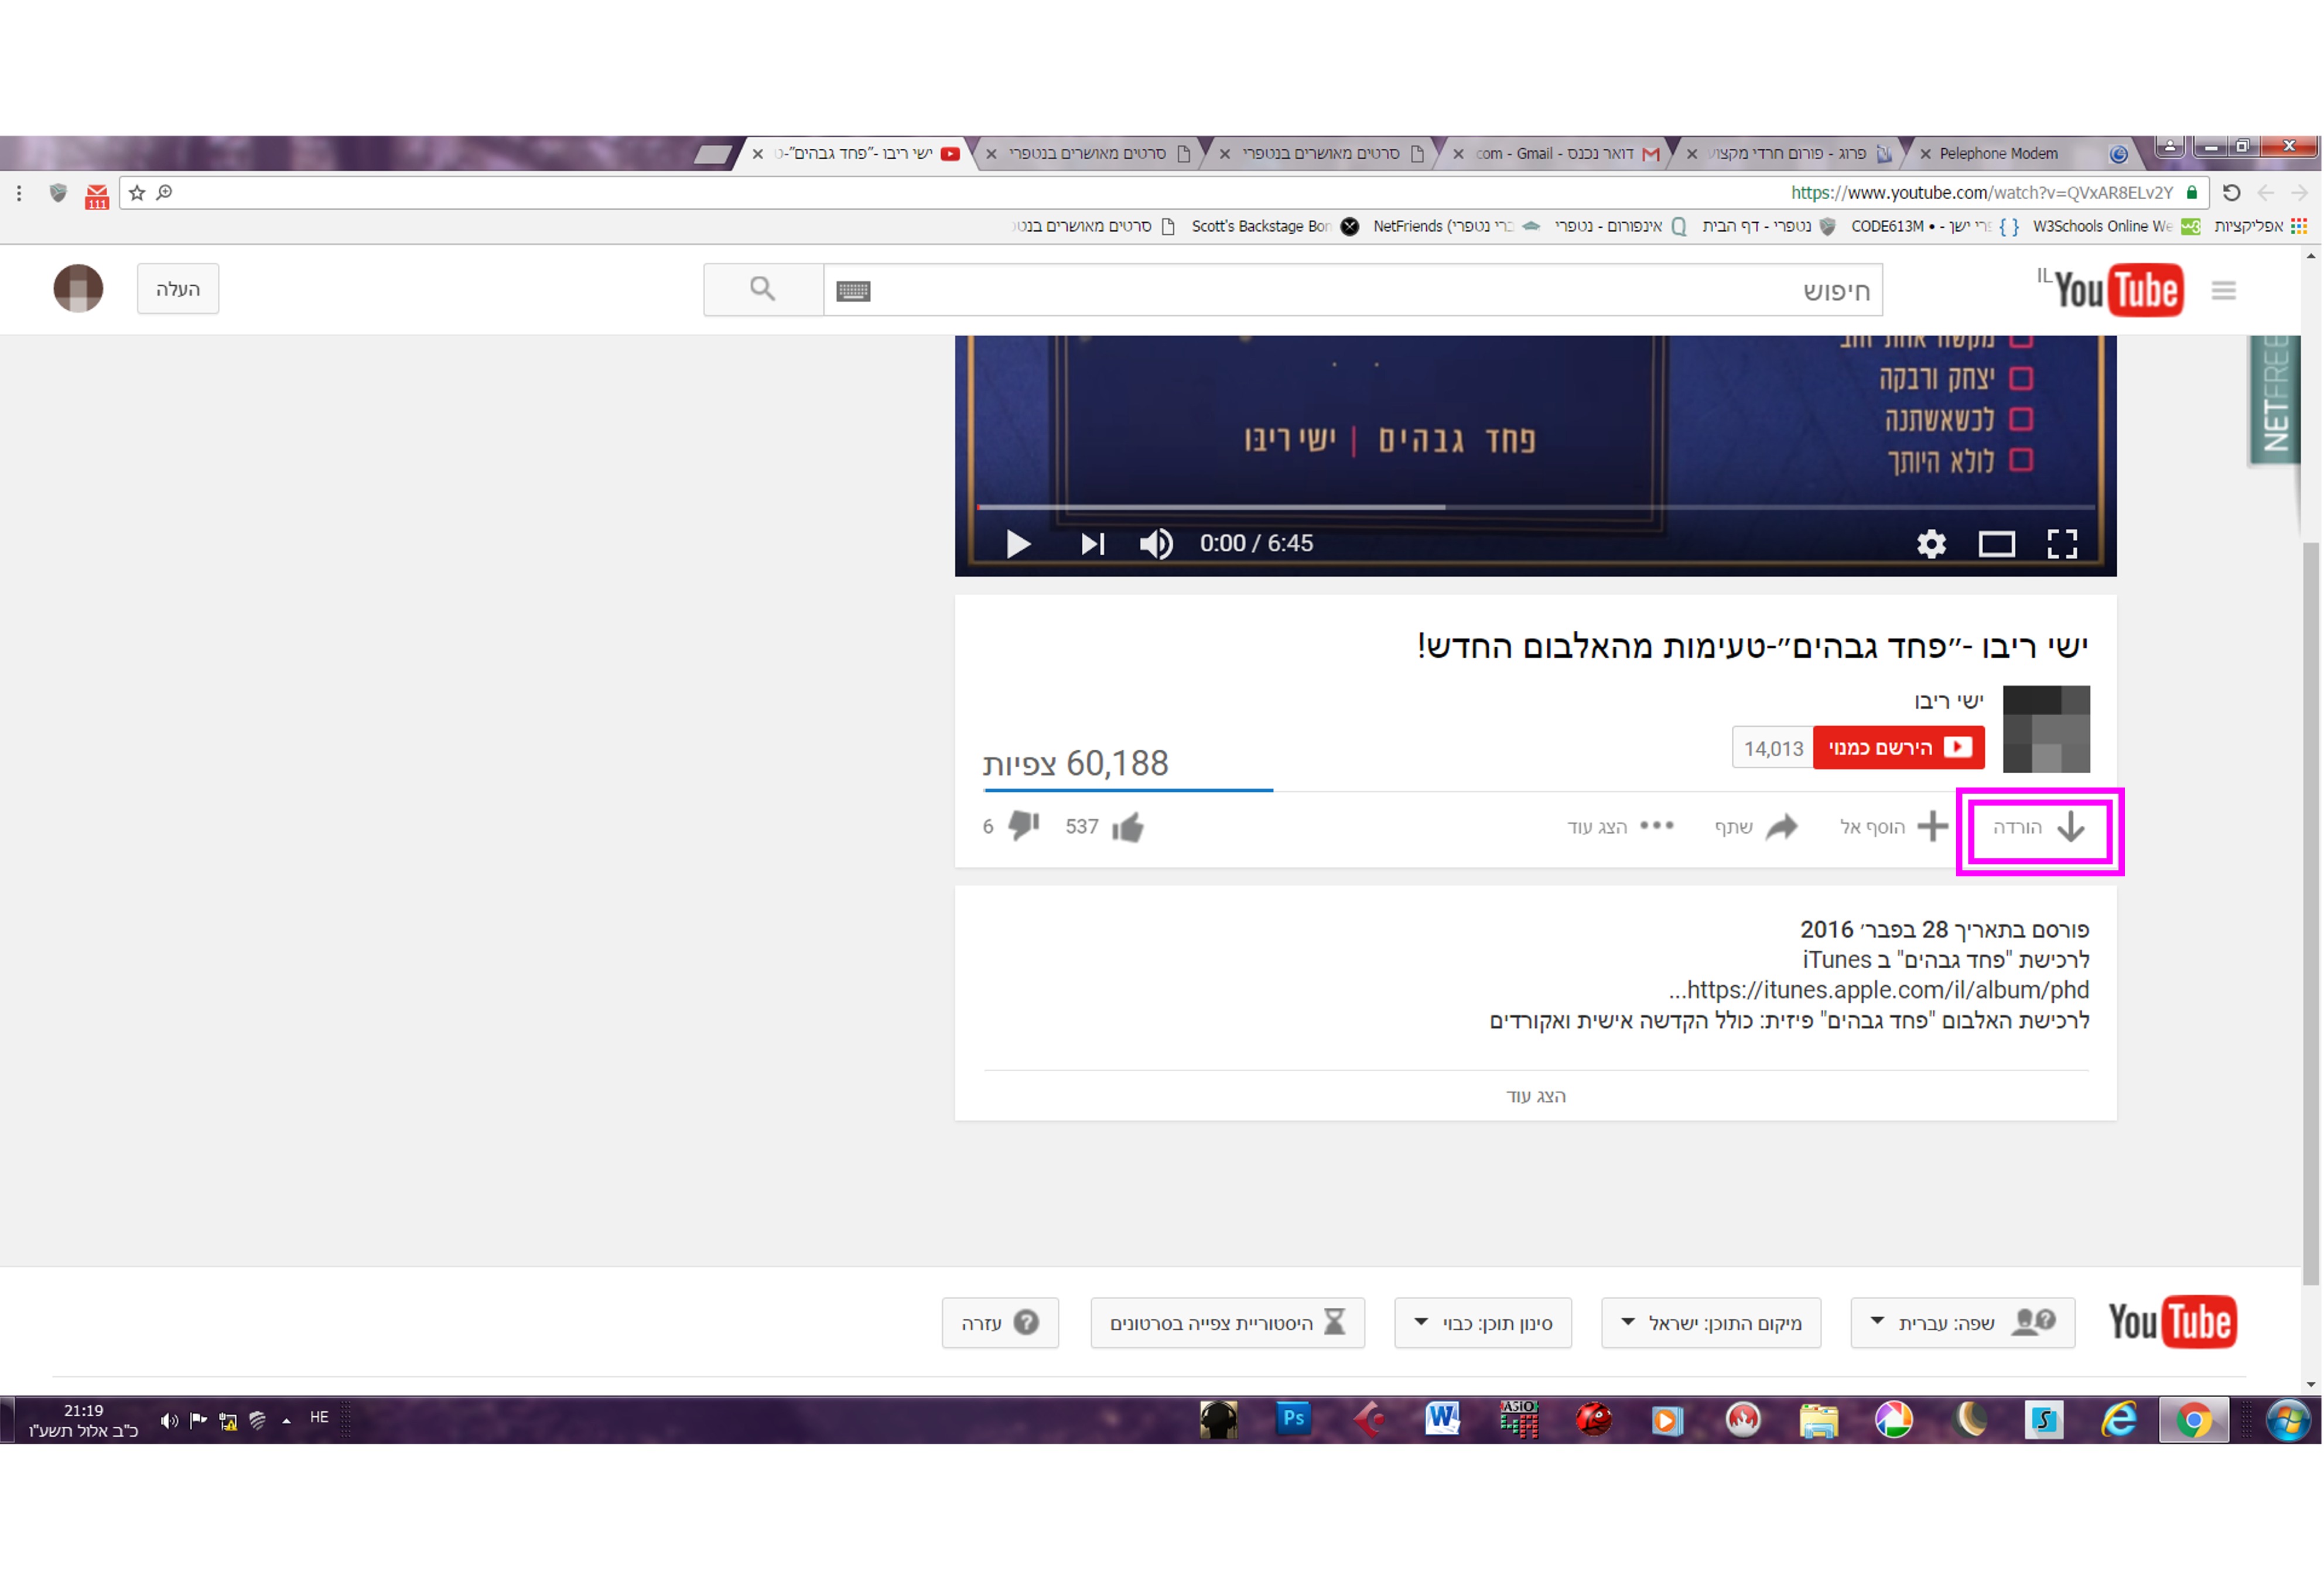The height and width of the screenshot is (1582, 2324).
Task: Like the video with thumbs up
Action: (1128, 827)
